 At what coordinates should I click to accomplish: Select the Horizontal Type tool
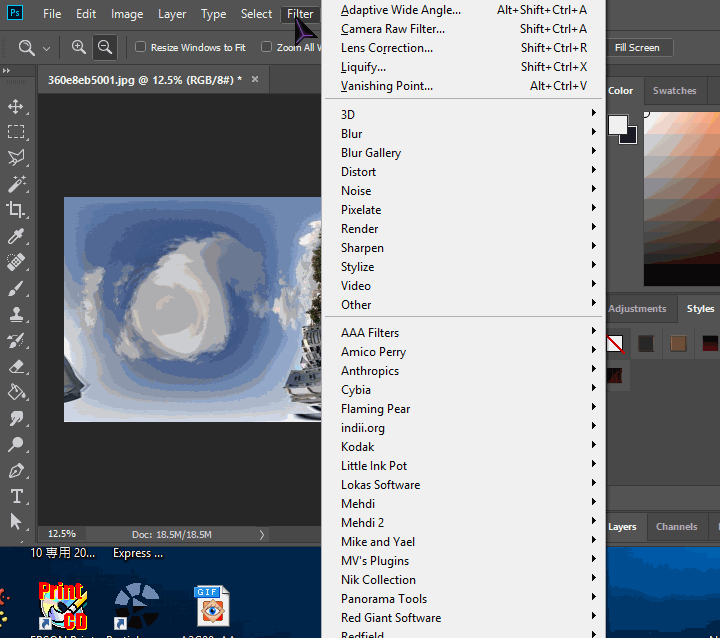click(16, 497)
